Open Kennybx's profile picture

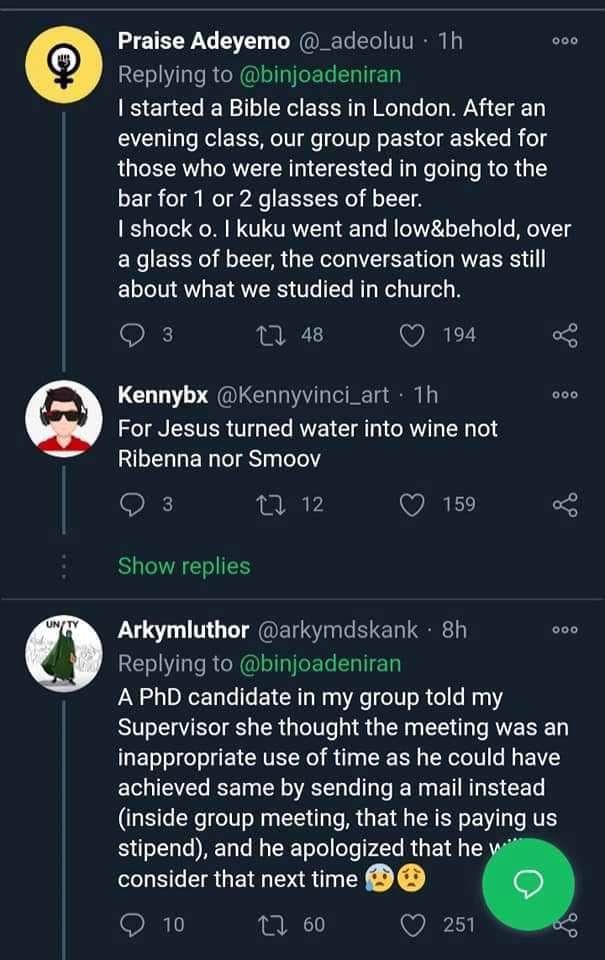pos(65,418)
